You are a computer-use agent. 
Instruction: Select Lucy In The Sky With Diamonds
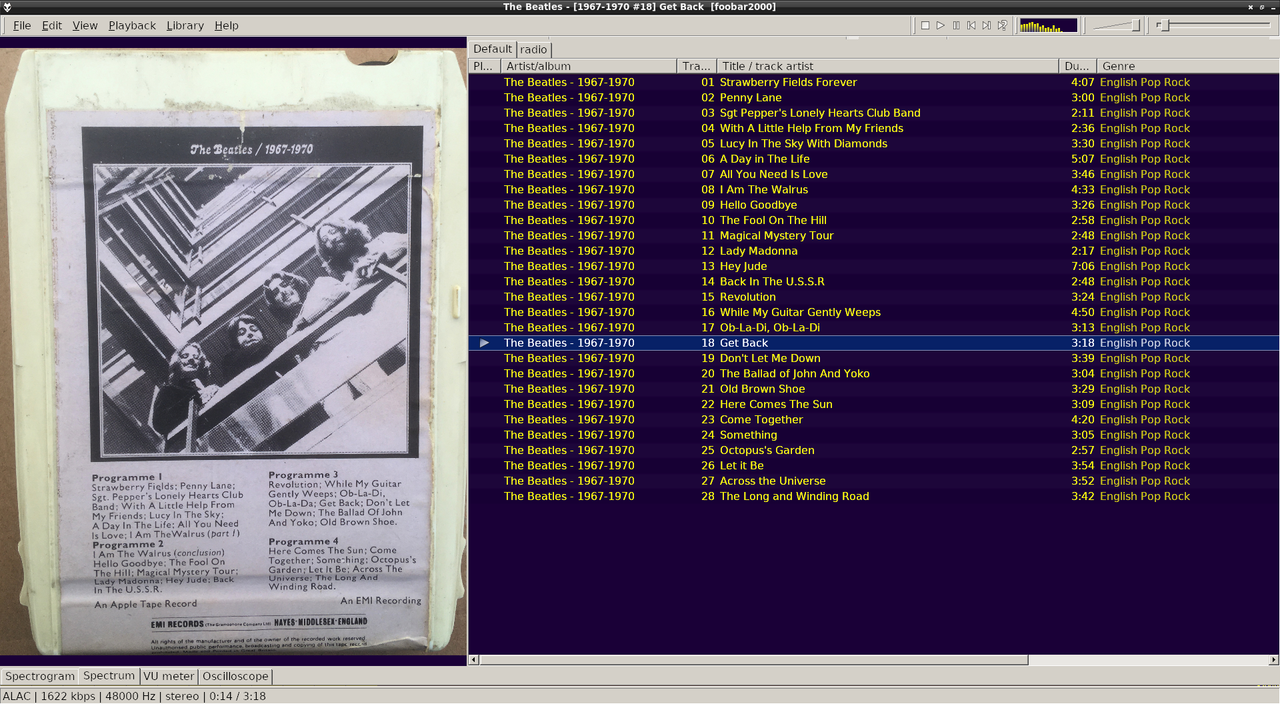874,144
